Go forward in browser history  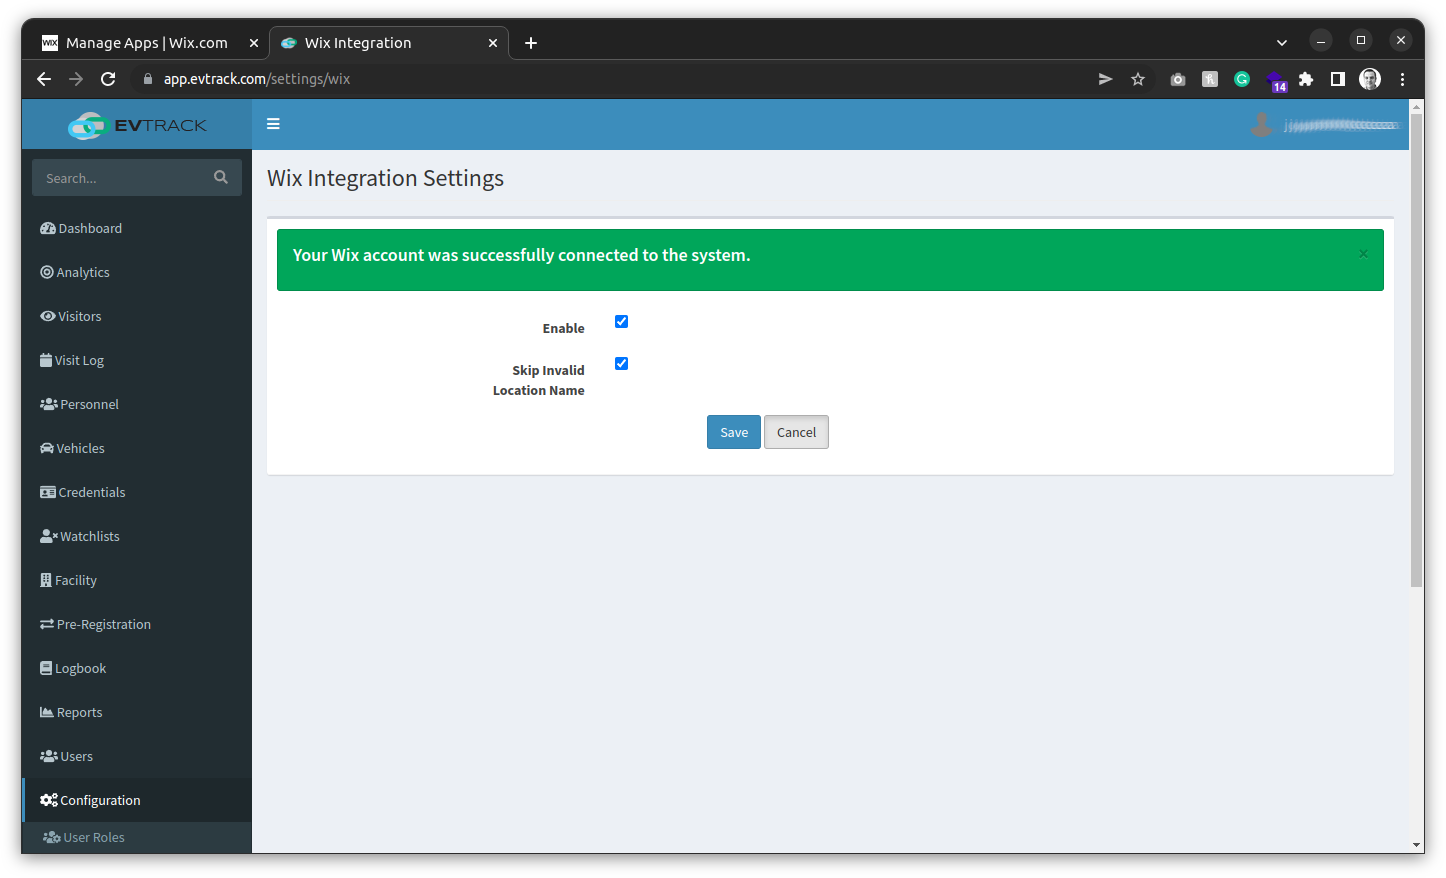tap(76, 79)
